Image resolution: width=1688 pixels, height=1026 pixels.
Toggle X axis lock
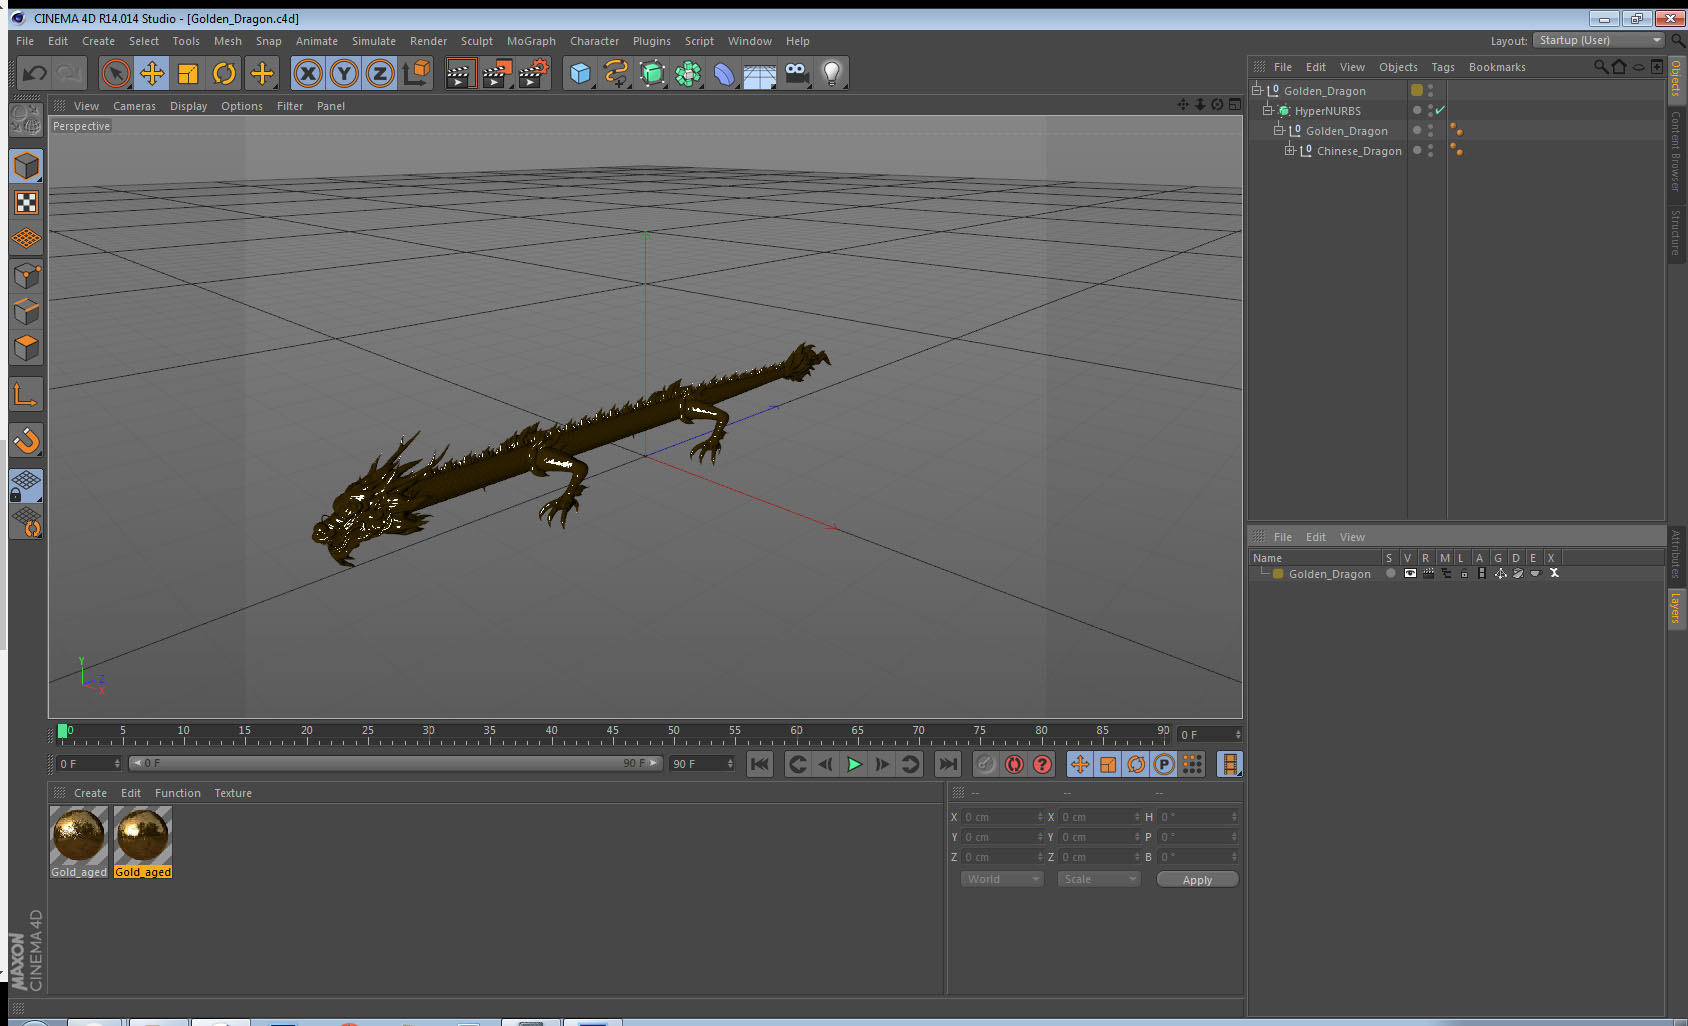308,73
